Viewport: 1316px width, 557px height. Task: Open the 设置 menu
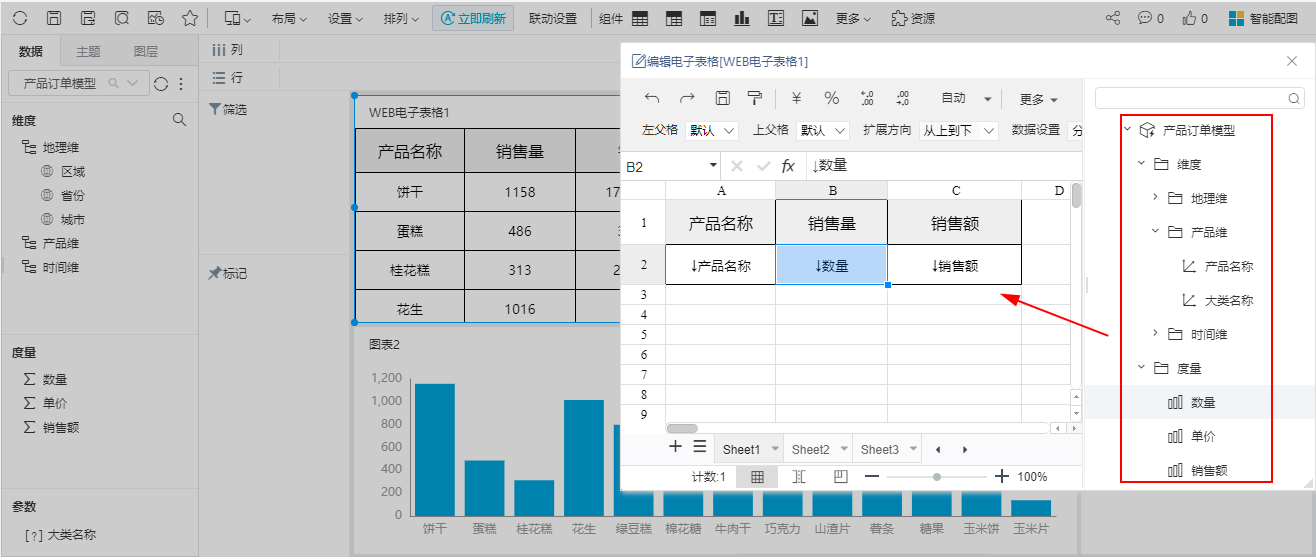[347, 18]
